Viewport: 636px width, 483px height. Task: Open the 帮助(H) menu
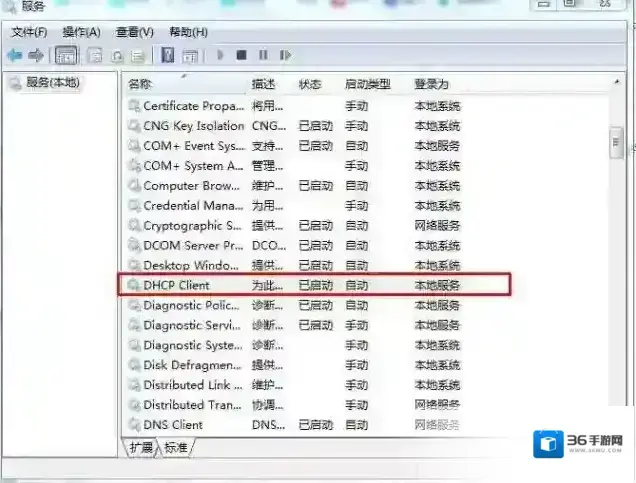pos(188,32)
